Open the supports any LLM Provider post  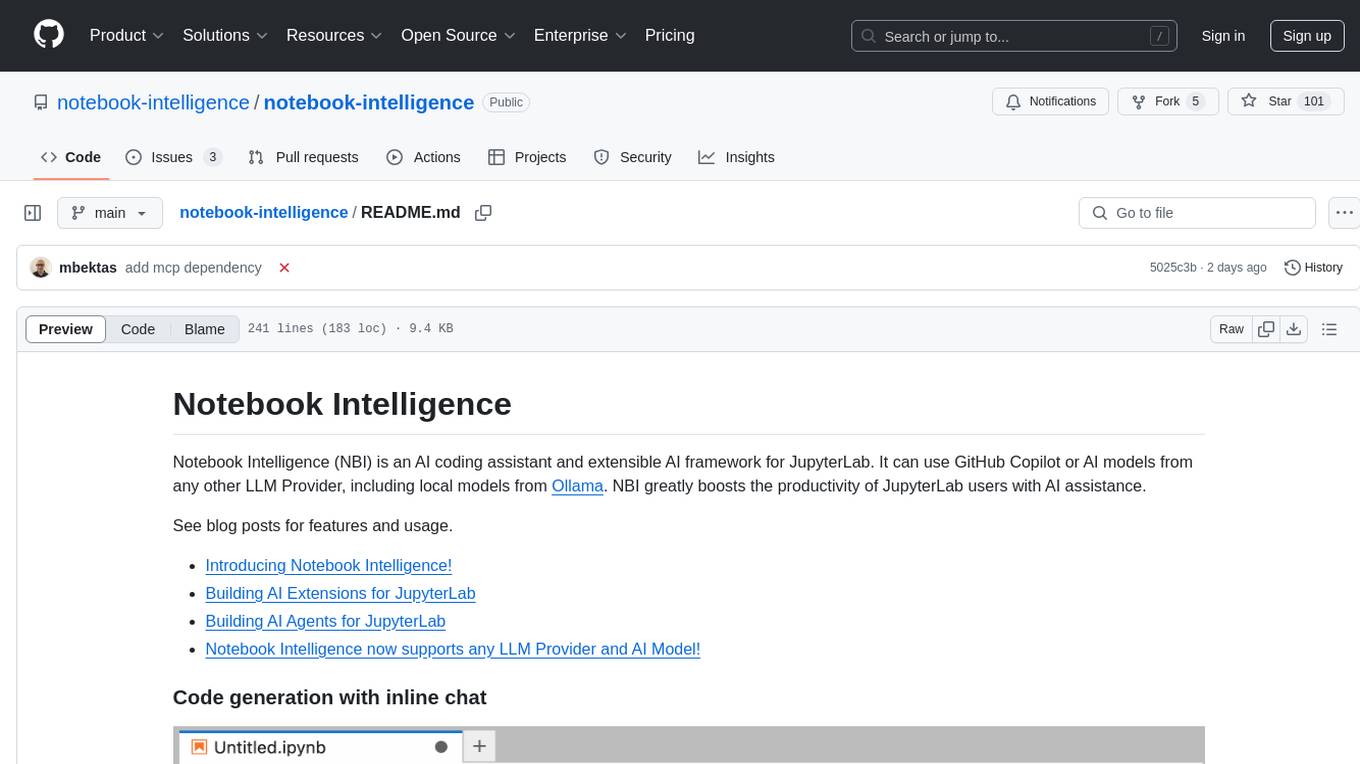coord(453,649)
